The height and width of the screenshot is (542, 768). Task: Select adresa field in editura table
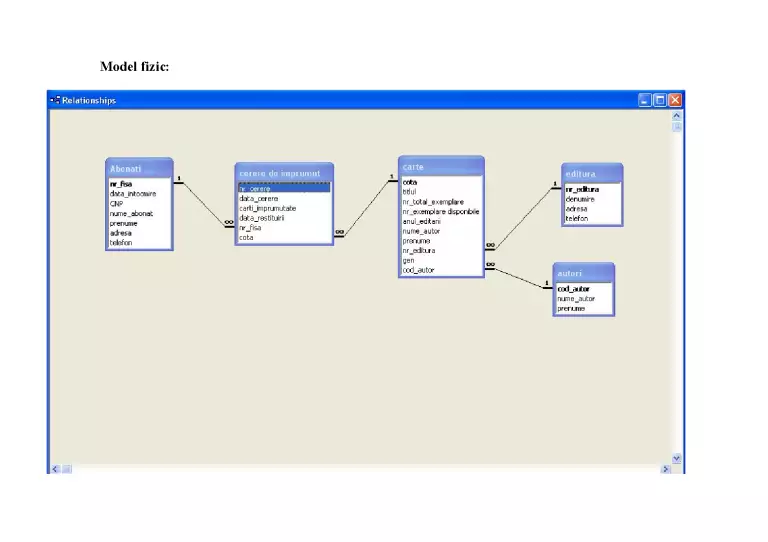pyautogui.click(x=592, y=209)
